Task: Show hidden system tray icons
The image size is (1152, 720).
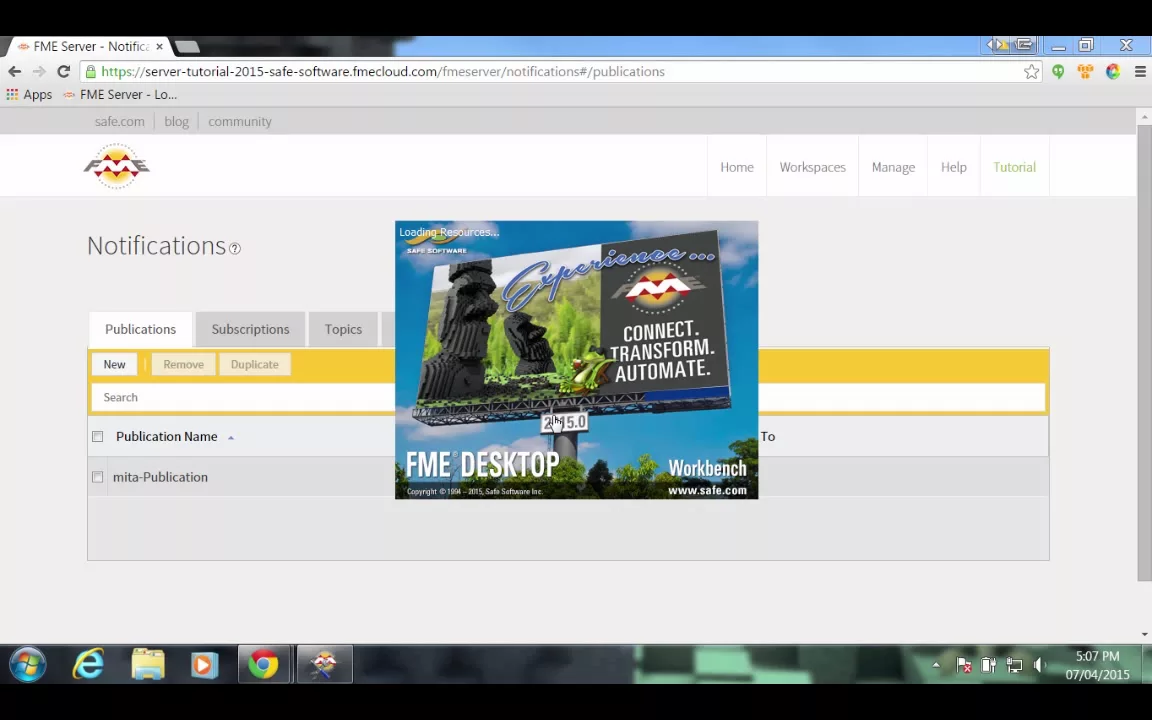Action: click(936, 665)
